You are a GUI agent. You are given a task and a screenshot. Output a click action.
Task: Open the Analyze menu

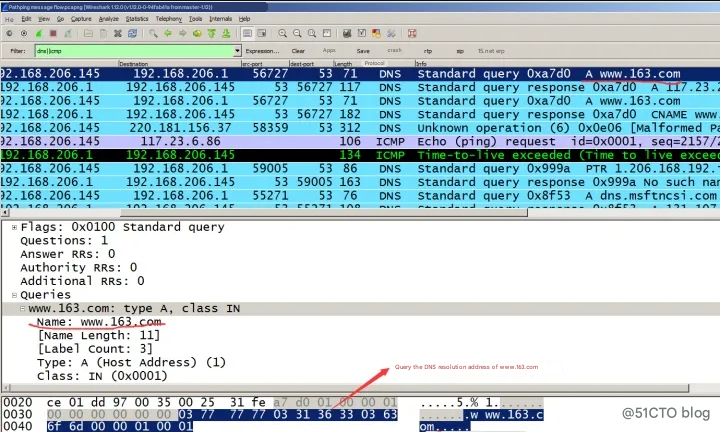[x=108, y=19]
